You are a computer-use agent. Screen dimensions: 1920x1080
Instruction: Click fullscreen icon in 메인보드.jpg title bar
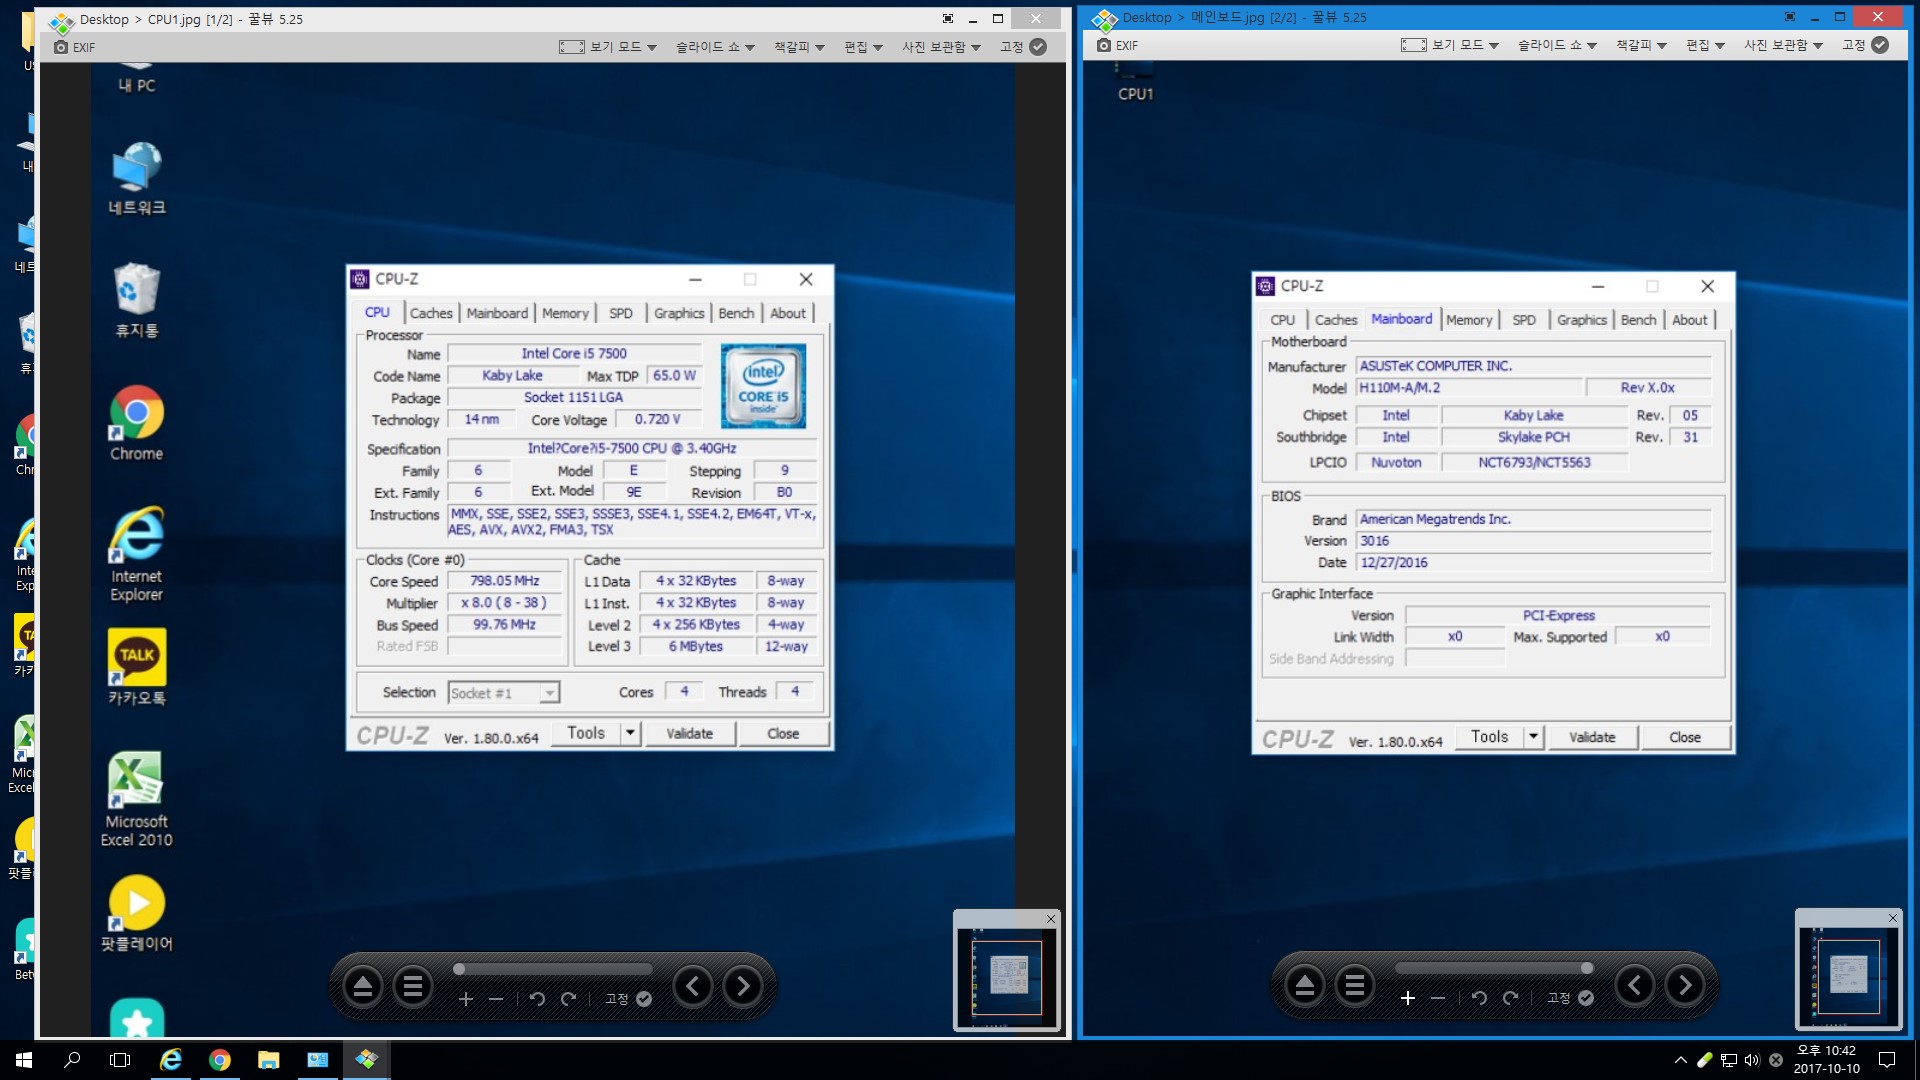[1789, 17]
